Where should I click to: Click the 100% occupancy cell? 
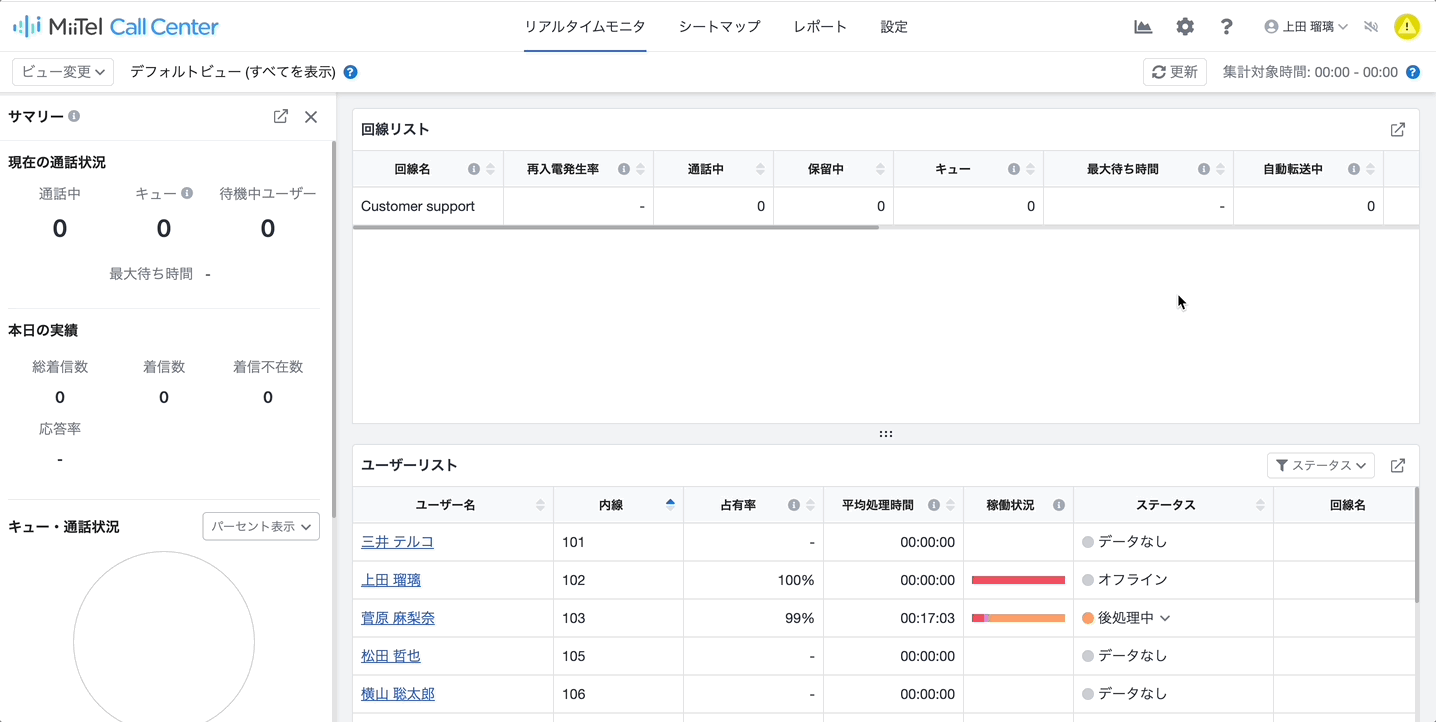[x=753, y=580]
